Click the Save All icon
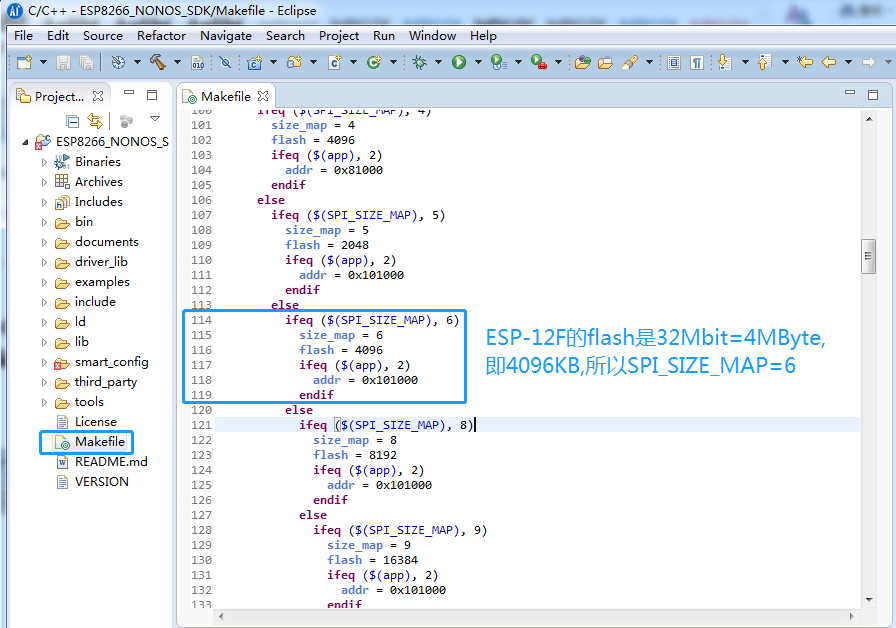896x628 pixels. (86, 62)
